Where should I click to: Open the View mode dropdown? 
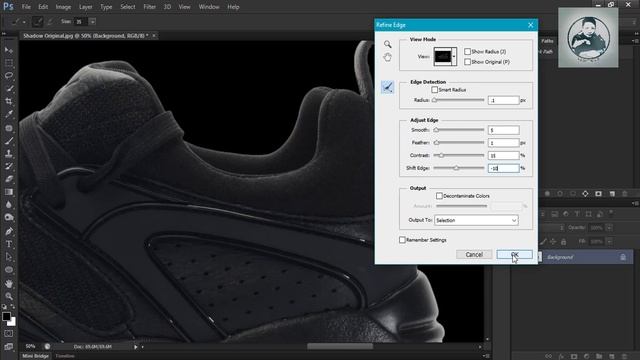click(x=453, y=56)
